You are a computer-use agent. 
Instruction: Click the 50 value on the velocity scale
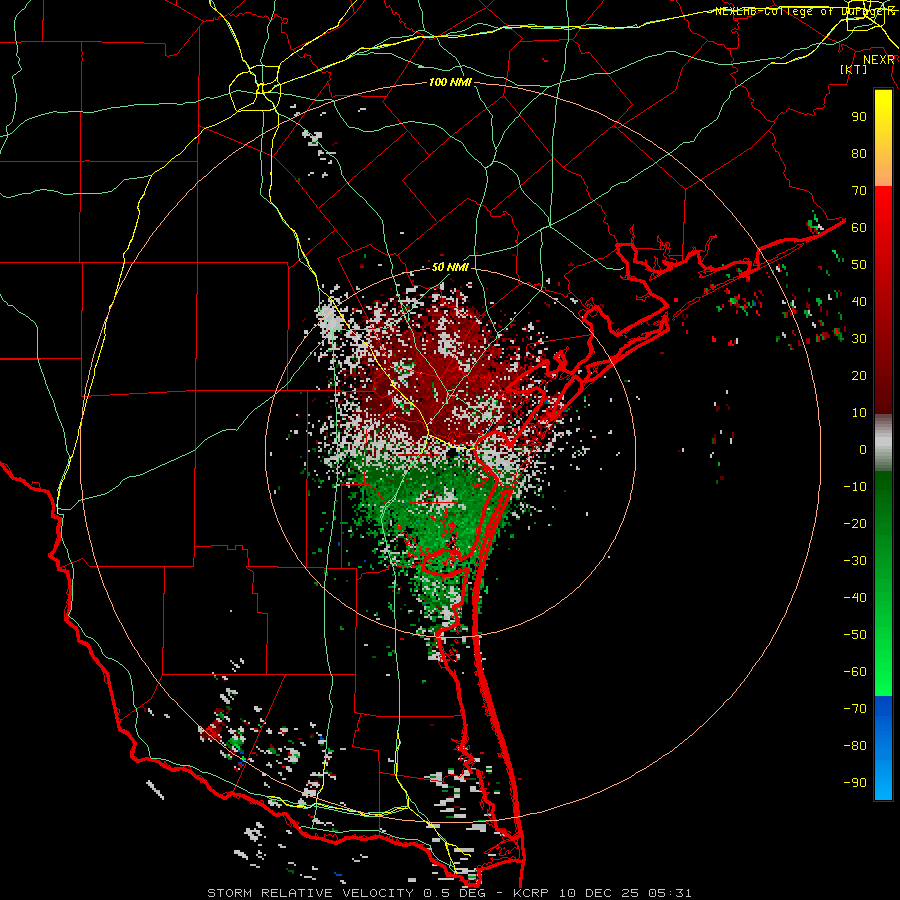tap(859, 265)
